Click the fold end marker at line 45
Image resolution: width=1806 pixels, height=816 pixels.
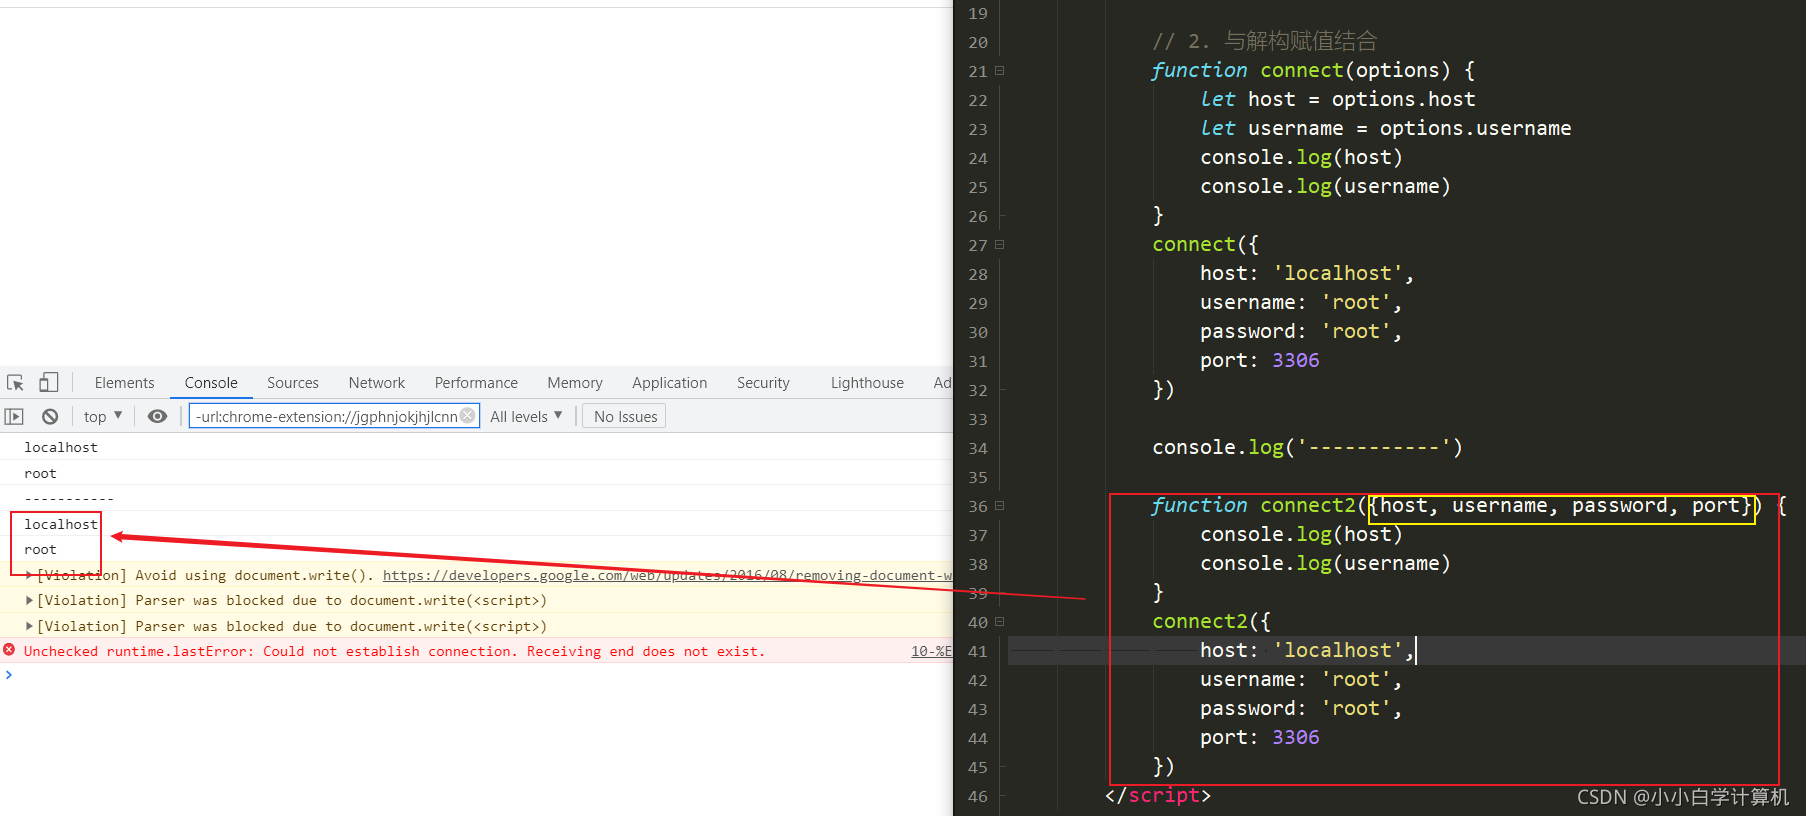point(1001,767)
